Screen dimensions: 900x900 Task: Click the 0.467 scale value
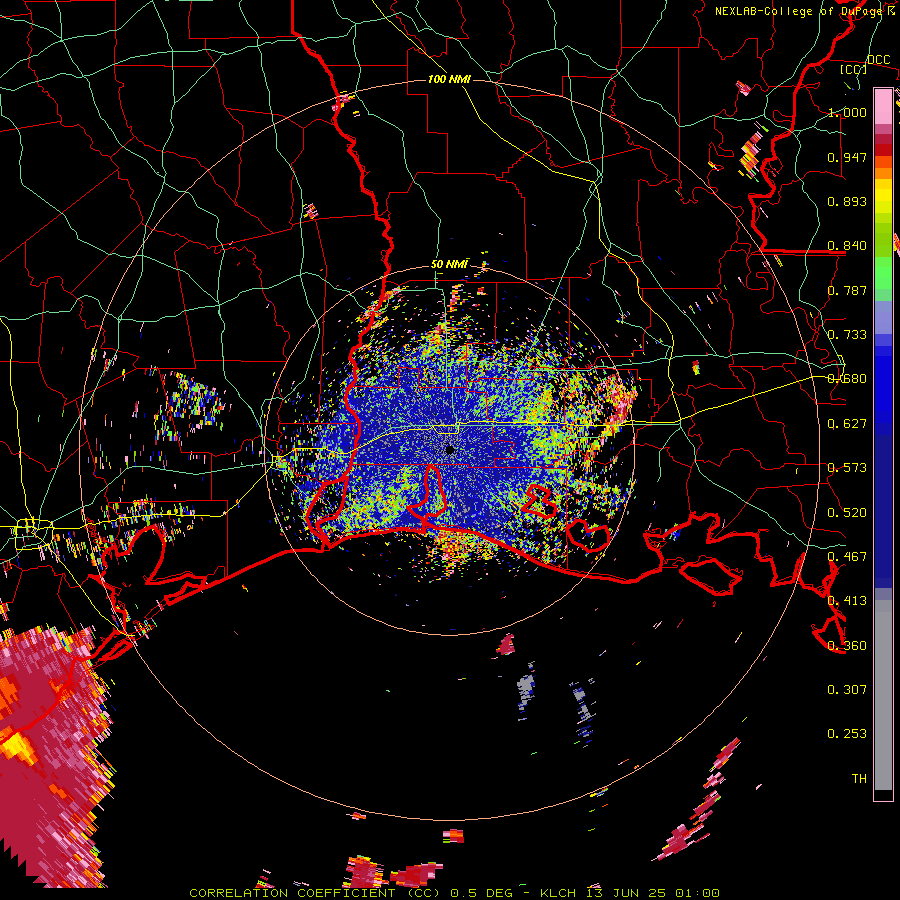click(847, 557)
